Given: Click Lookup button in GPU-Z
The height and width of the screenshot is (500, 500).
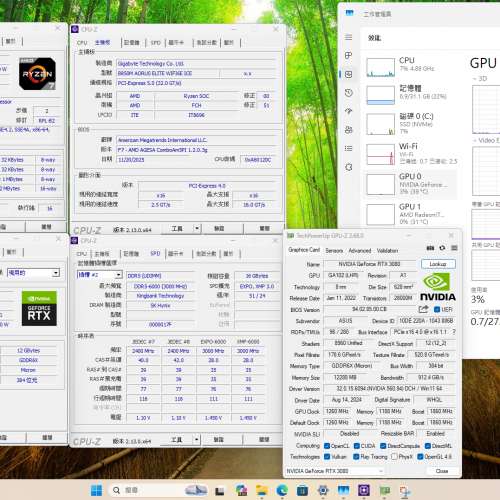Looking at the screenshot, I should tap(438, 264).
